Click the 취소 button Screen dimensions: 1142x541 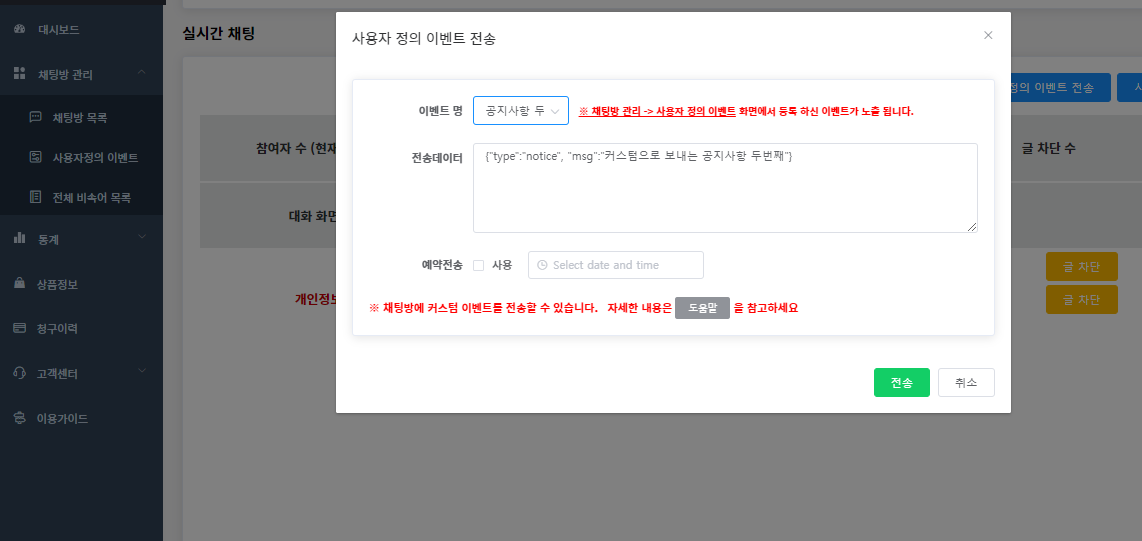point(965,383)
